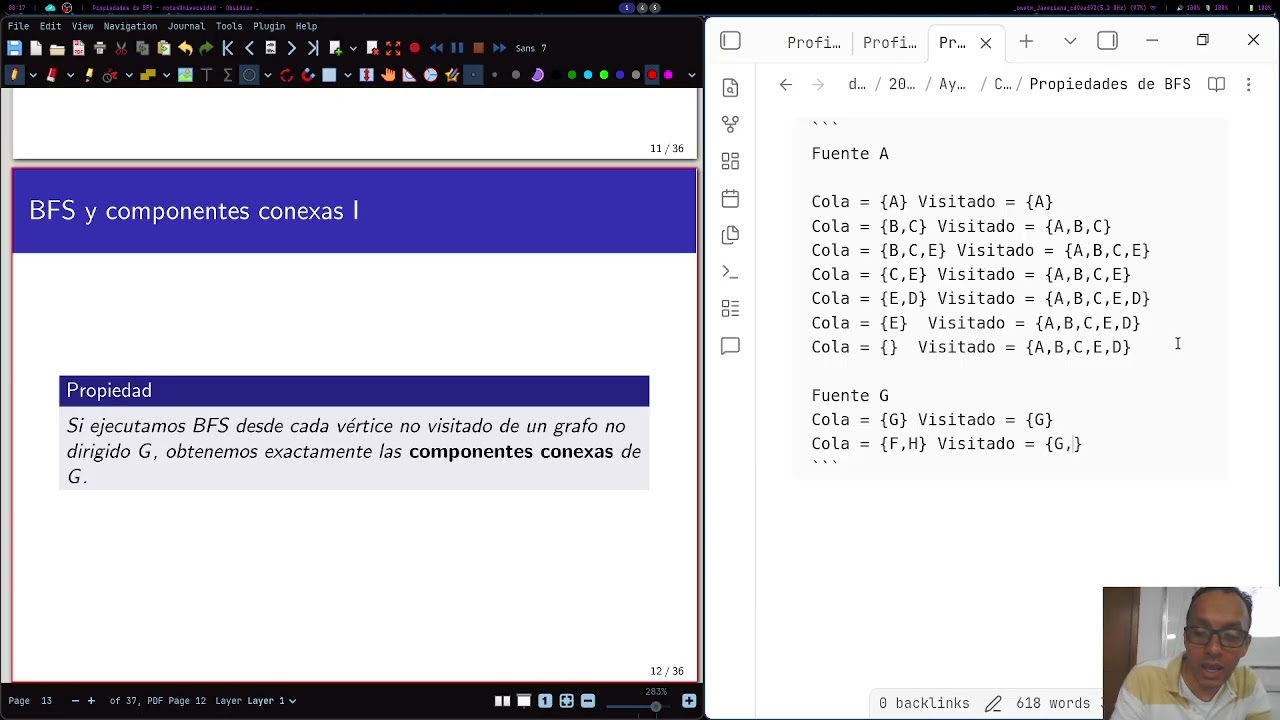1280x720 pixels.
Task: Go to first page in Xournal++
Action: coord(228,48)
